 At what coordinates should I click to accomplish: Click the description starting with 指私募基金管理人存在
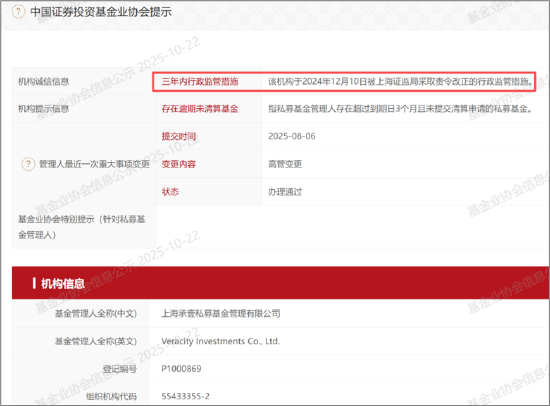pyautogui.click(x=400, y=109)
